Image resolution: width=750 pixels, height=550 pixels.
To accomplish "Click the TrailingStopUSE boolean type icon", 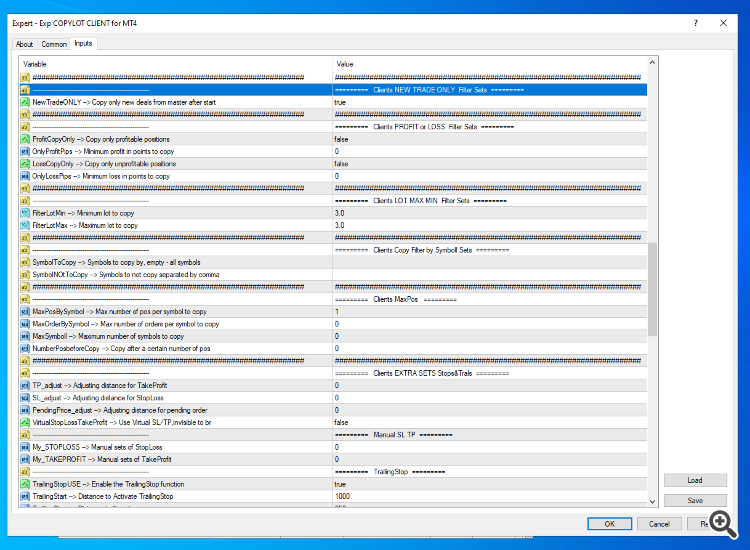I will pyautogui.click(x=25, y=484).
